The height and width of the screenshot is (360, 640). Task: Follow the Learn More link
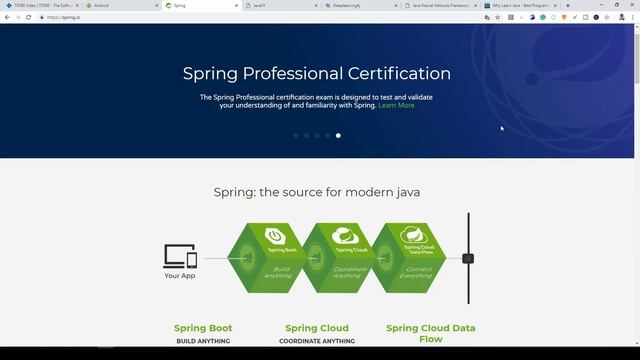(x=396, y=105)
